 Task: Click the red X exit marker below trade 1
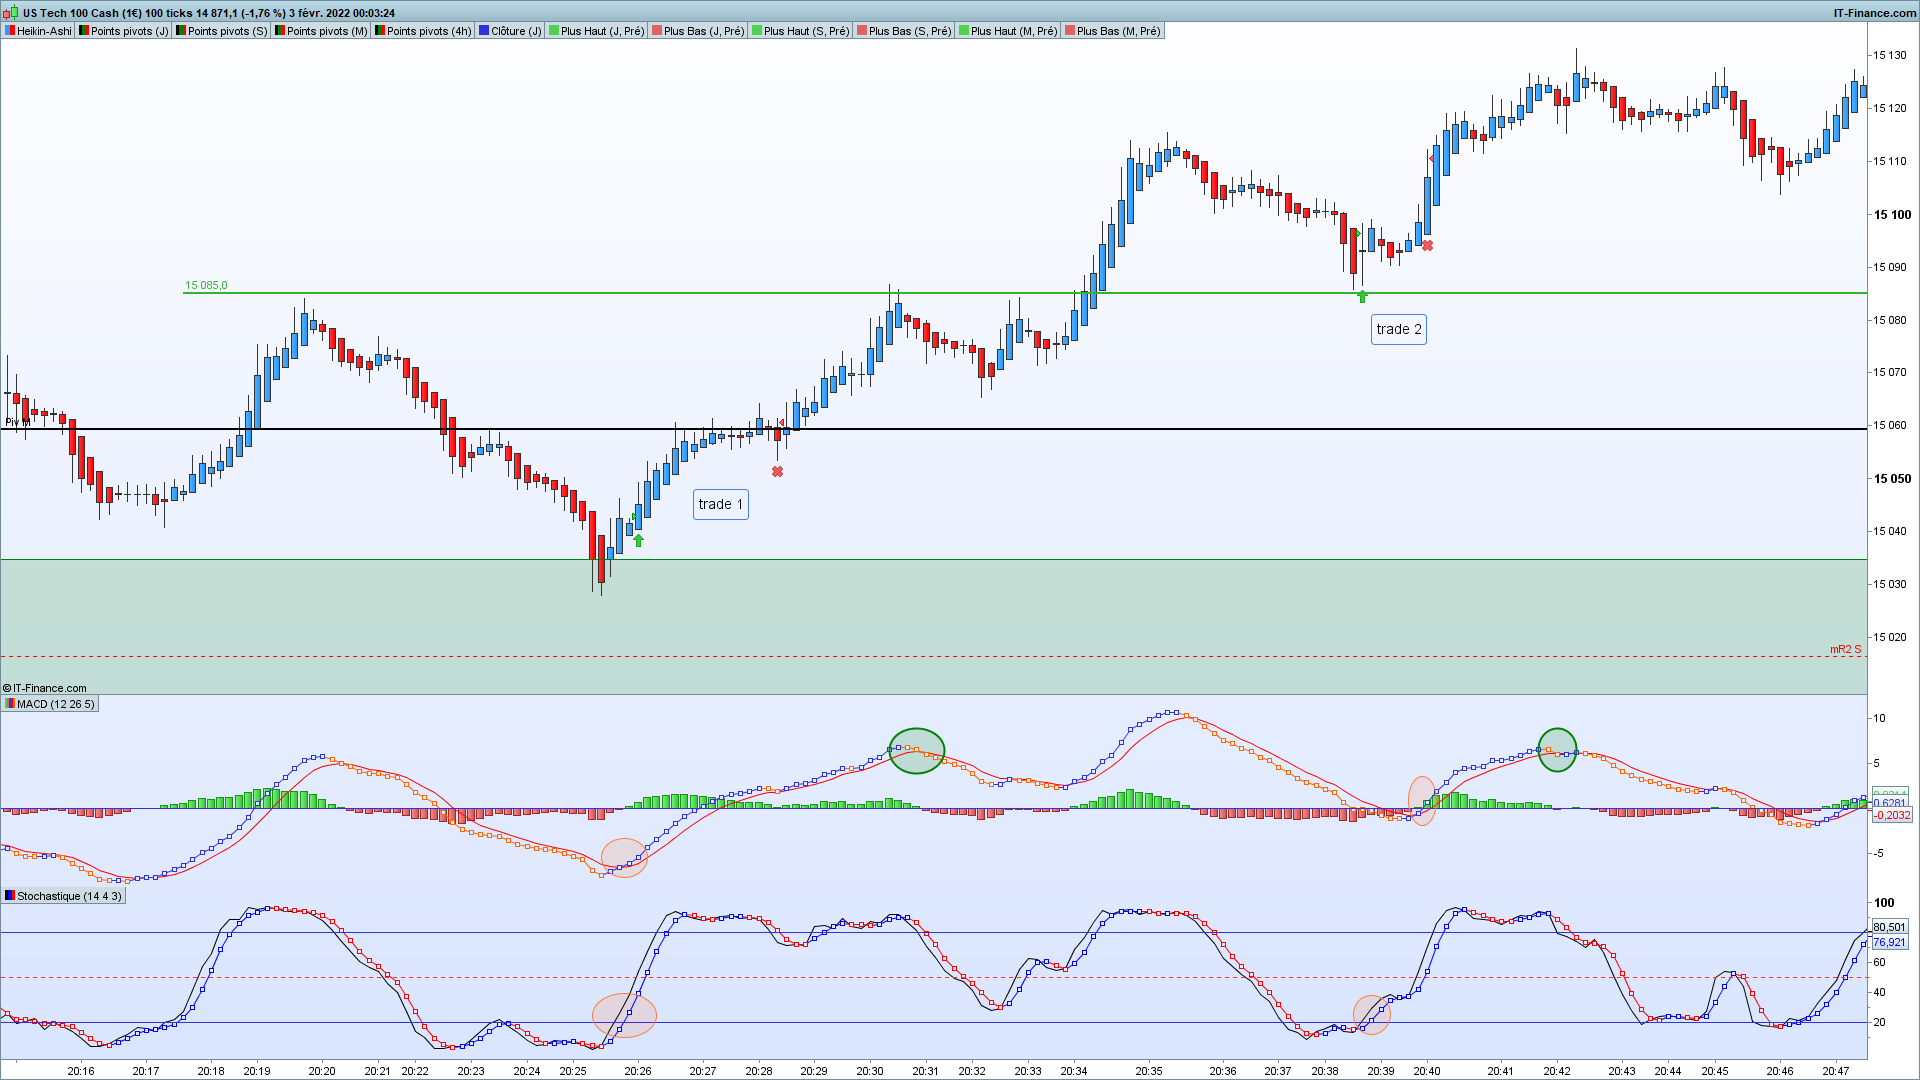point(777,472)
